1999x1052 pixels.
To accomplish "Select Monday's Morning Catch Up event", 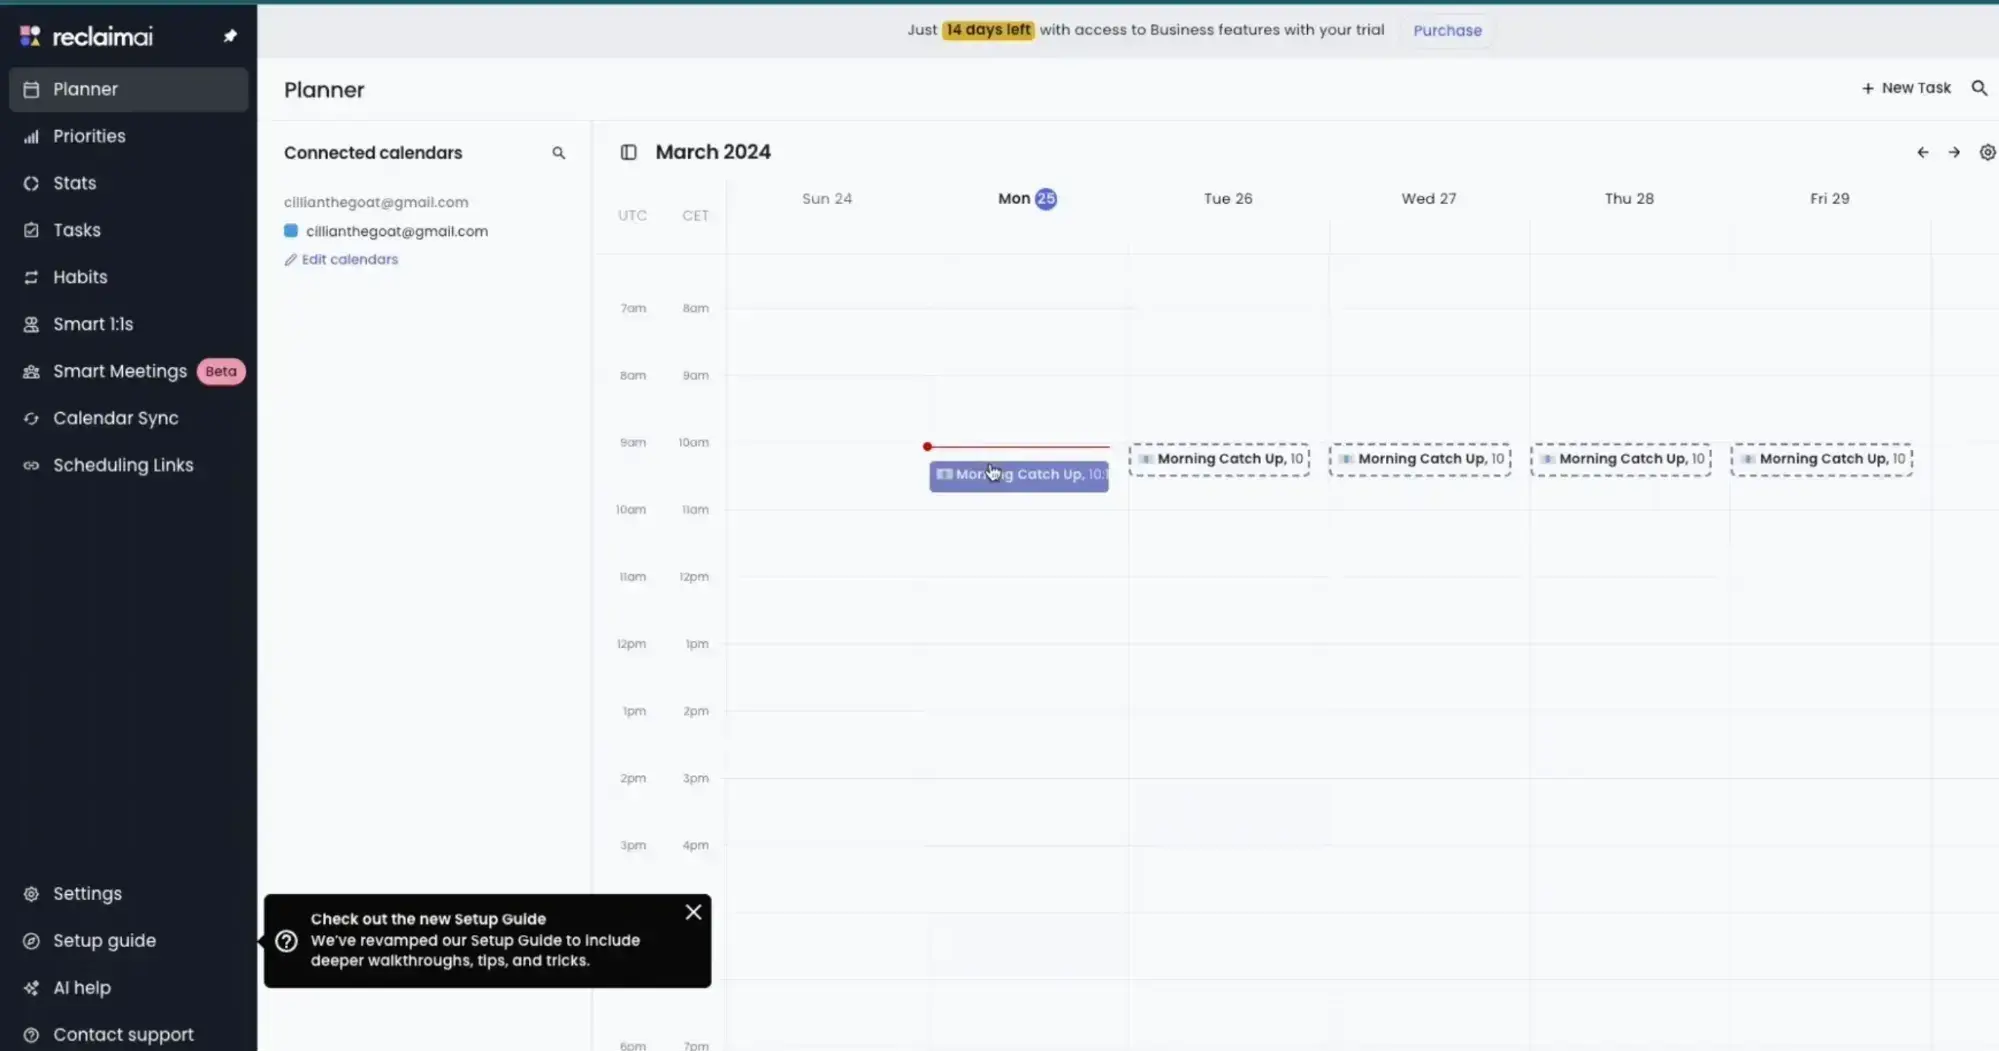I will coord(1018,475).
